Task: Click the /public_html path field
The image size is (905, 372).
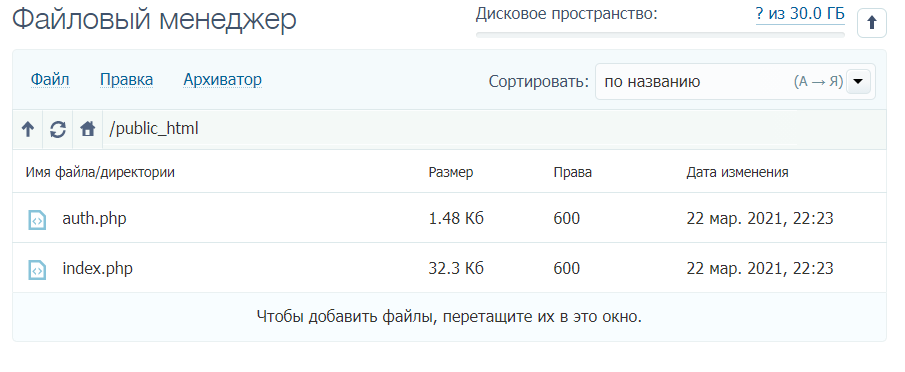Action: tap(450, 129)
